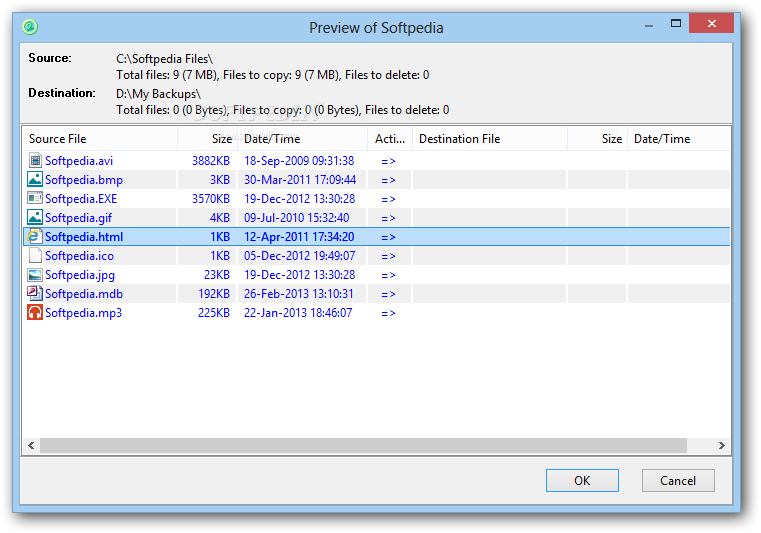761x533 pixels.
Task: Click the video icon beside Softpedia.avi
Action: [x=35, y=160]
